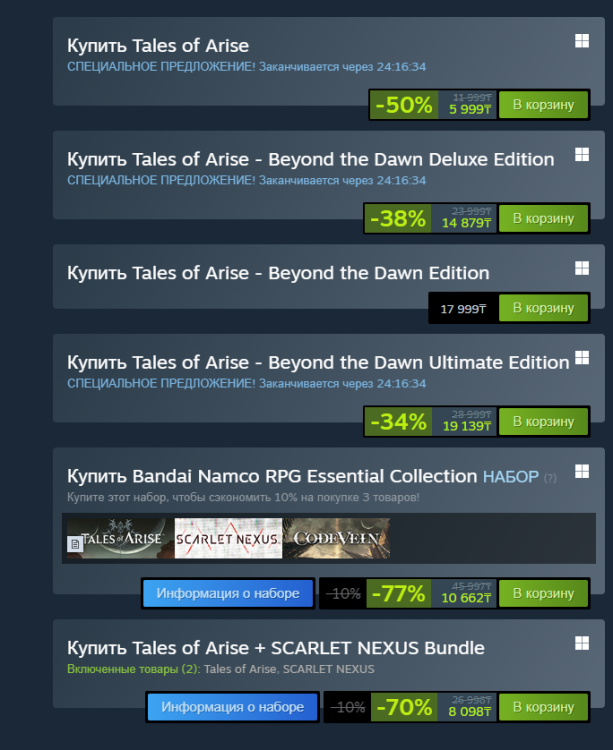Add Beyond the Dawn Deluxe Edition to cart

coord(543,218)
